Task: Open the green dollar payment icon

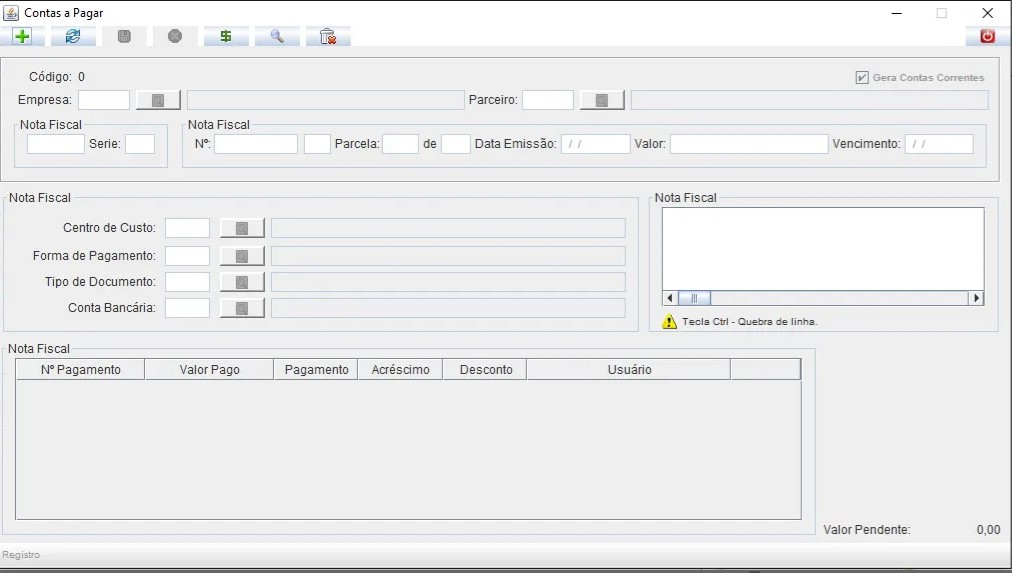Action: (x=226, y=36)
